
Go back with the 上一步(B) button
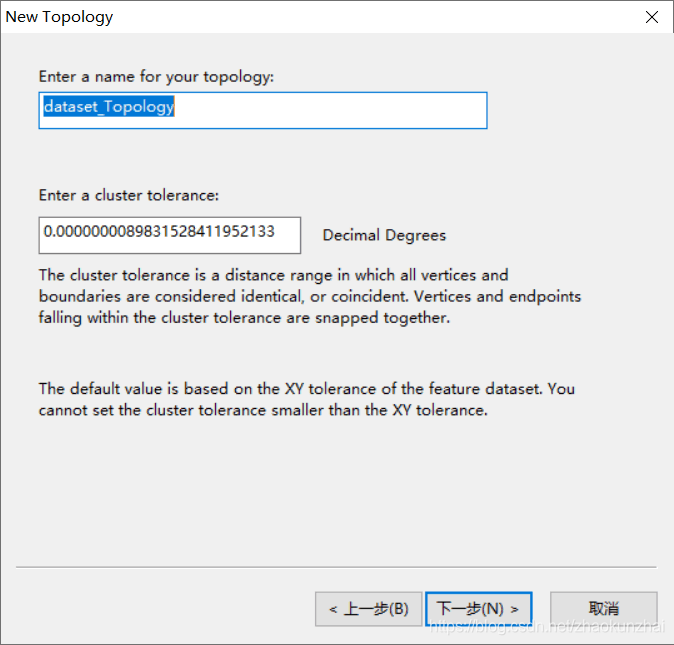(x=368, y=609)
